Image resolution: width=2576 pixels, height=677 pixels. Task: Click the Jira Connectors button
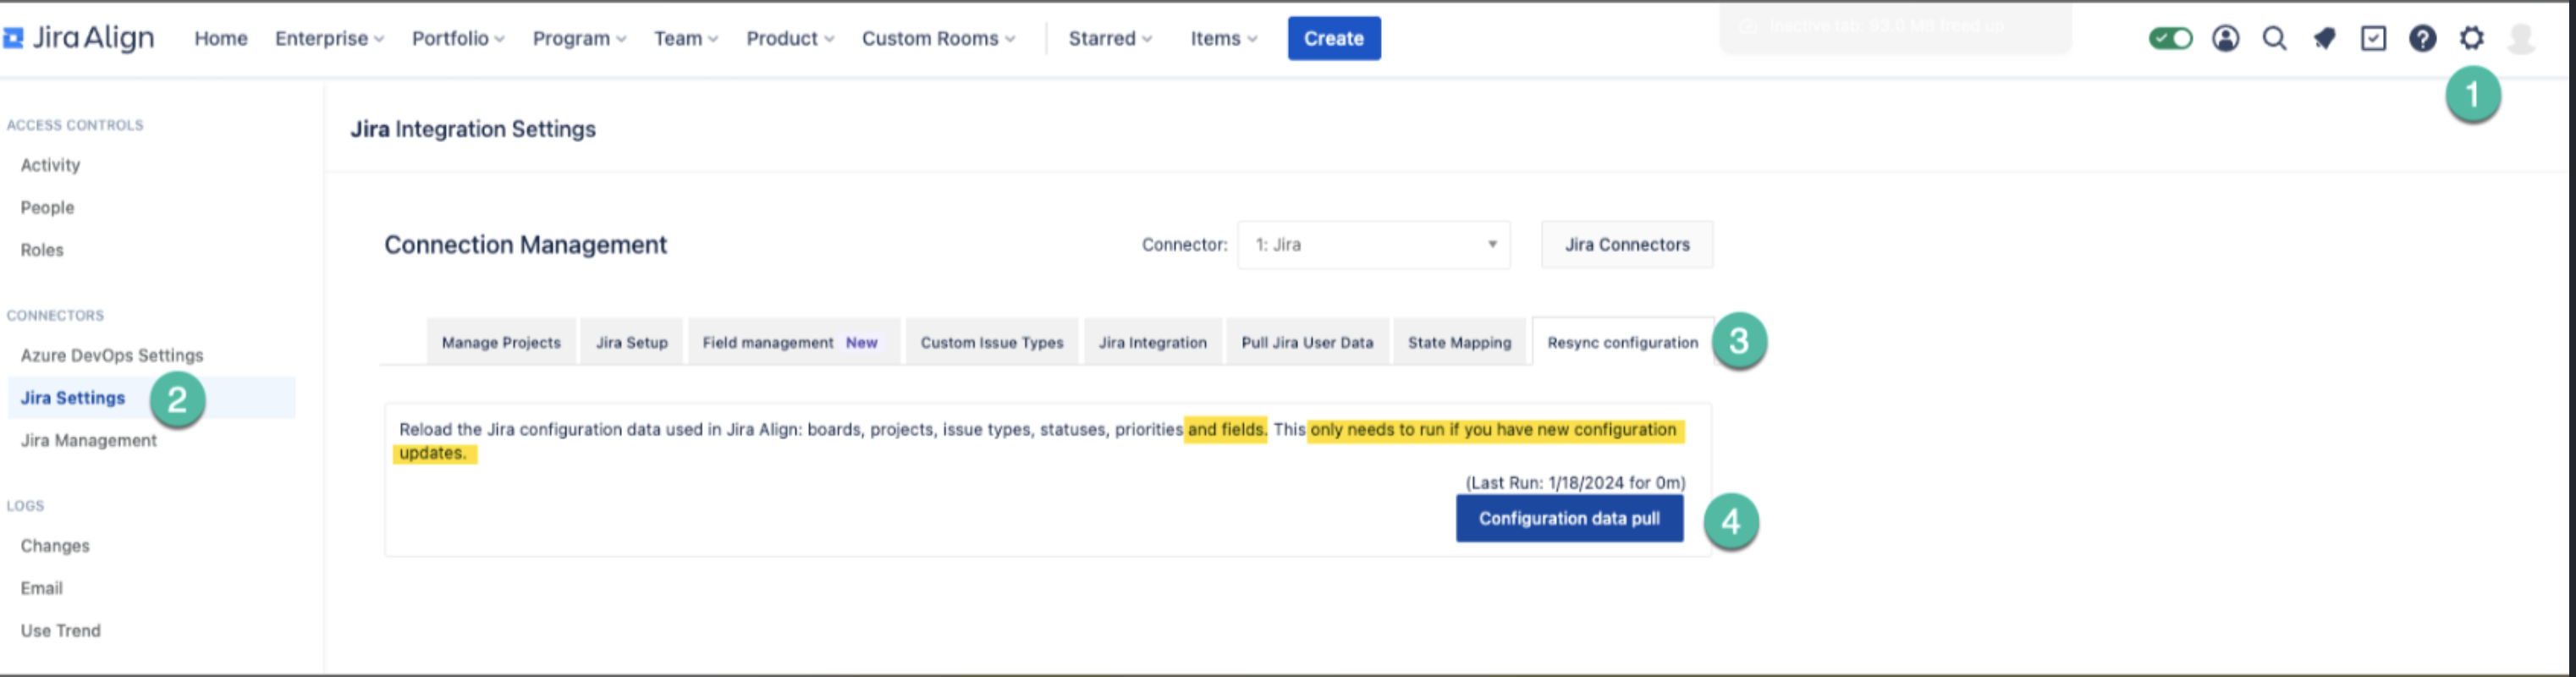coord(1627,245)
